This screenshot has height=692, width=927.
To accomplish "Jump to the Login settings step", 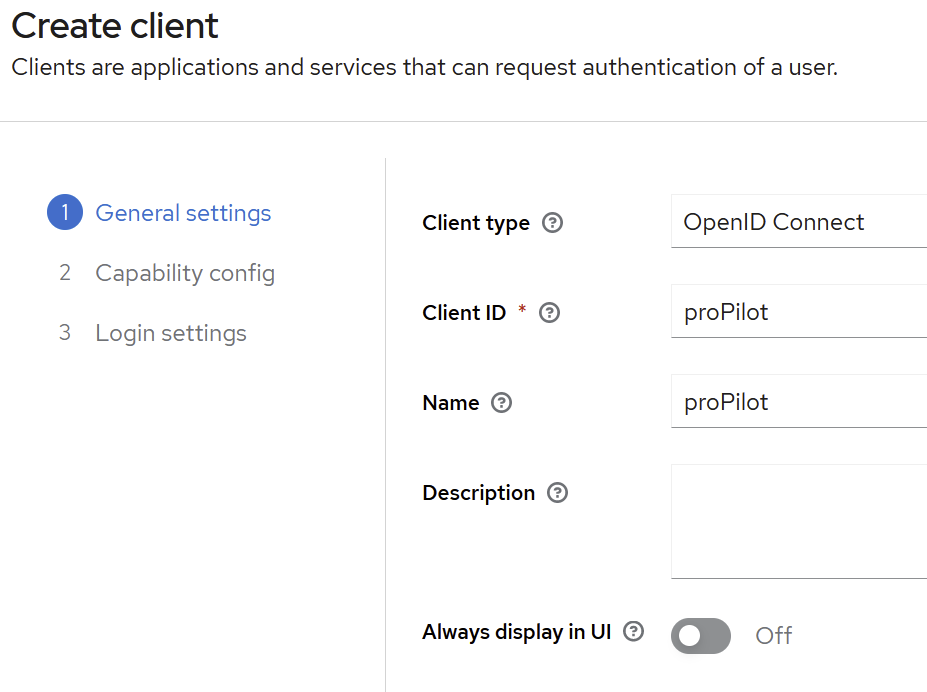I will [171, 333].
